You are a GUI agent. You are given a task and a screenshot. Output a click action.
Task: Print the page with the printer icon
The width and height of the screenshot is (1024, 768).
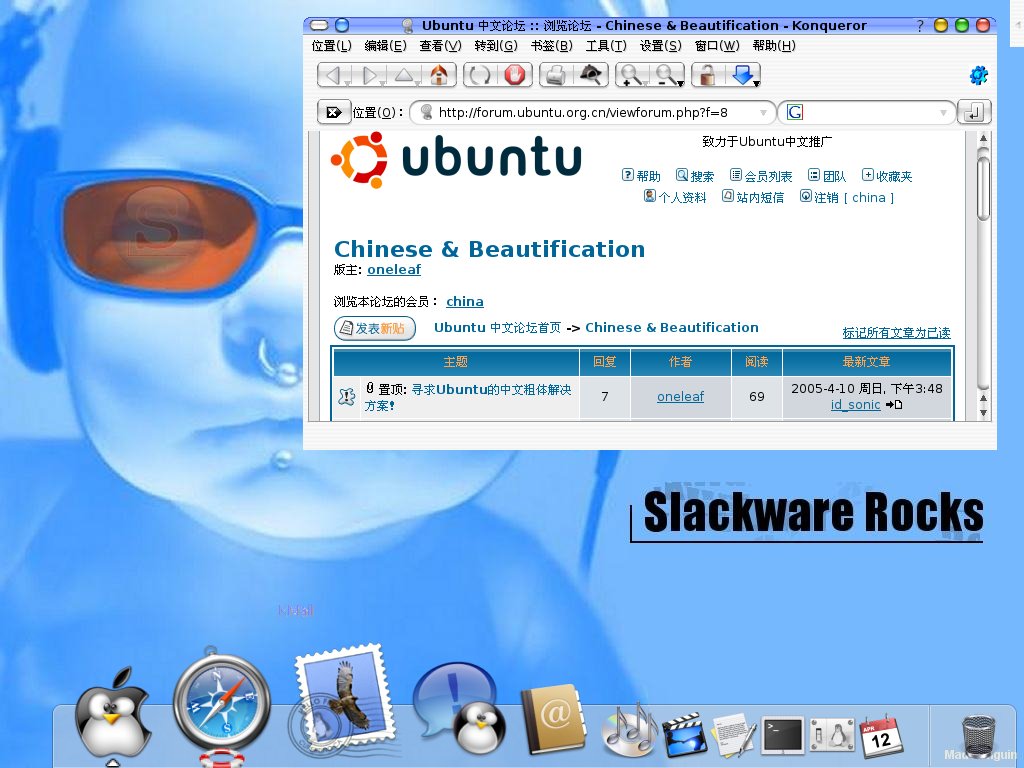pos(556,75)
